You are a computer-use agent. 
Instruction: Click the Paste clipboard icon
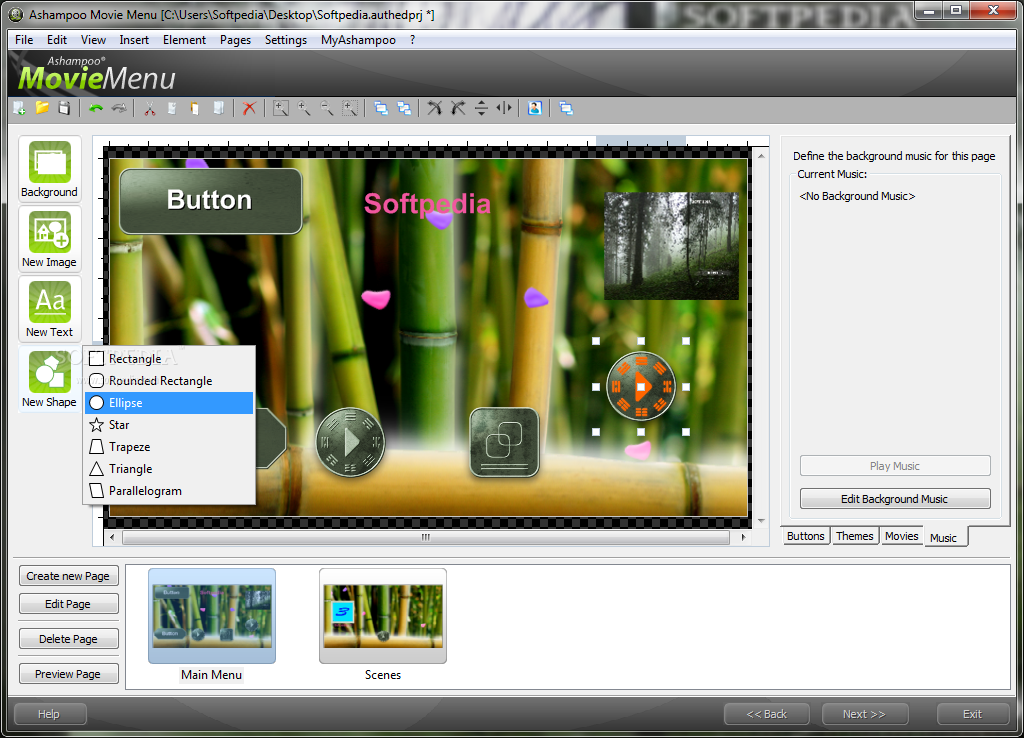(x=195, y=108)
